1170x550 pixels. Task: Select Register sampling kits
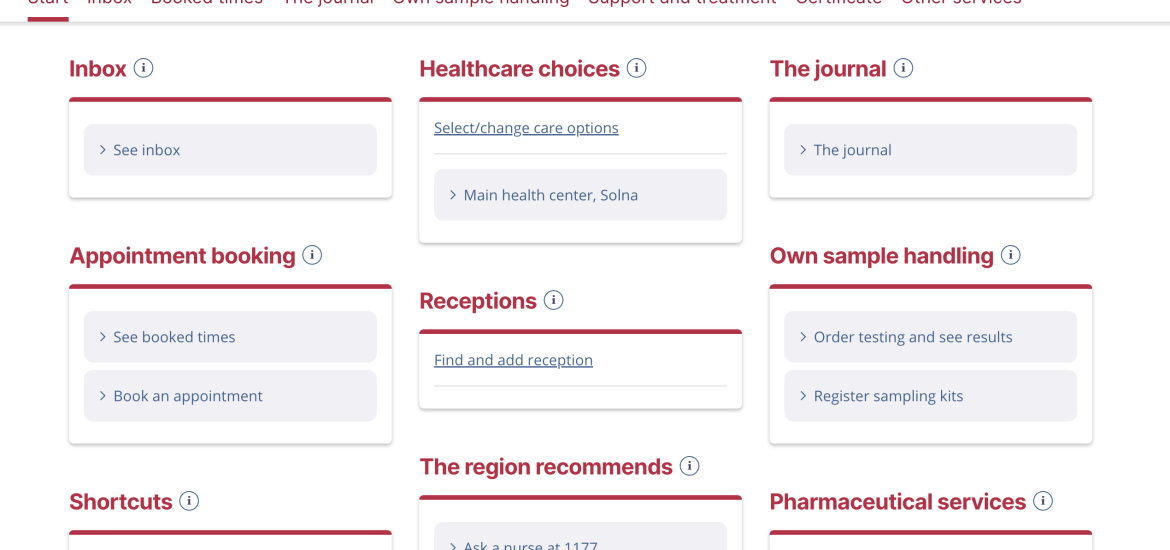(930, 396)
